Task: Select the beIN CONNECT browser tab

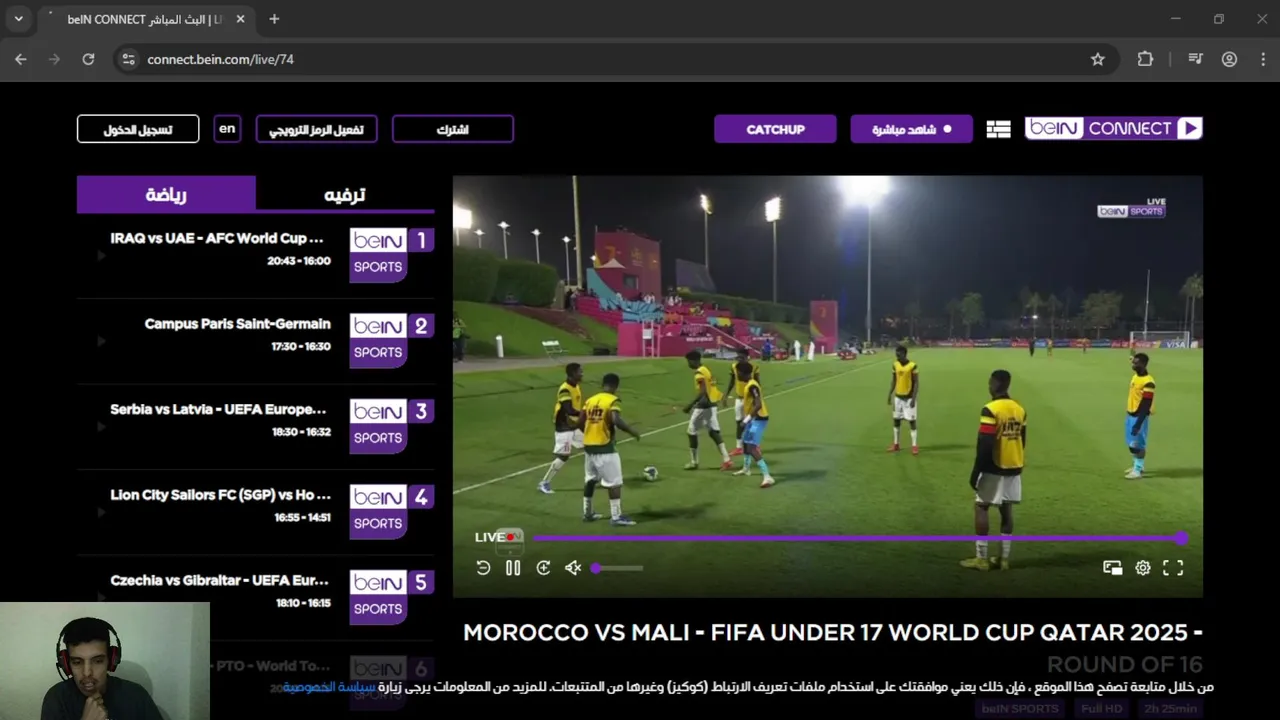Action: click(145, 19)
